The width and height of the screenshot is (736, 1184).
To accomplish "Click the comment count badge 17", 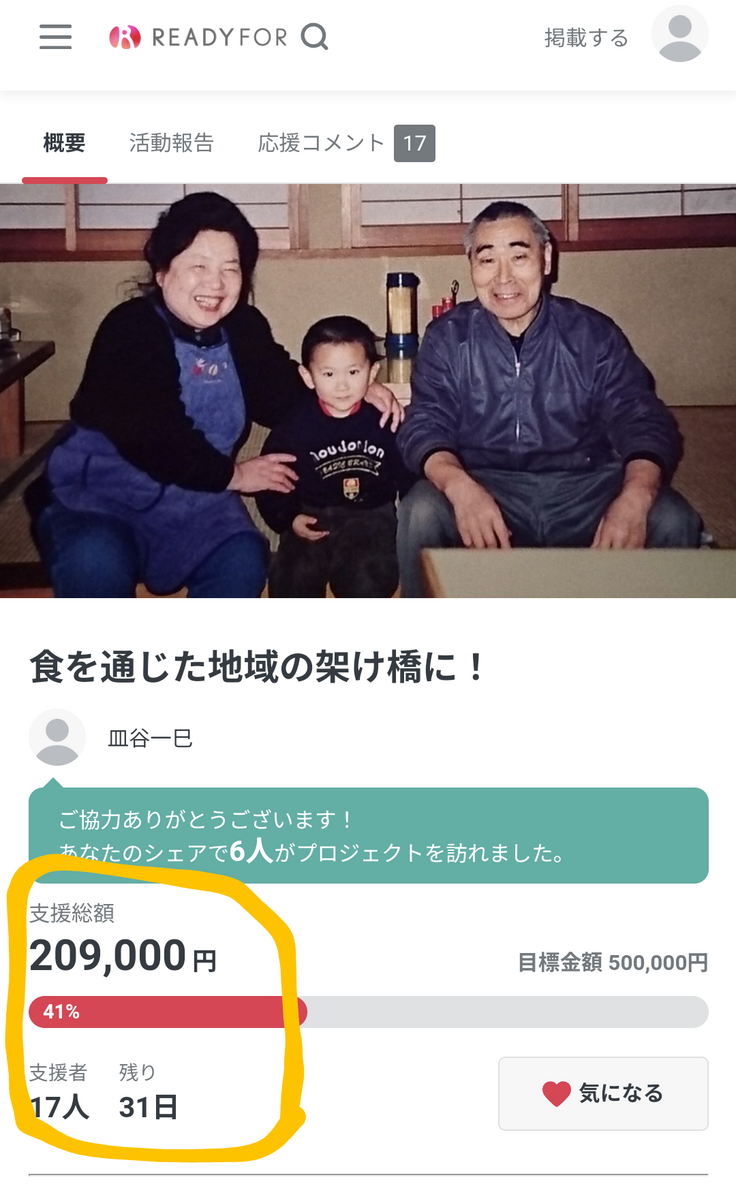I will (x=414, y=143).
